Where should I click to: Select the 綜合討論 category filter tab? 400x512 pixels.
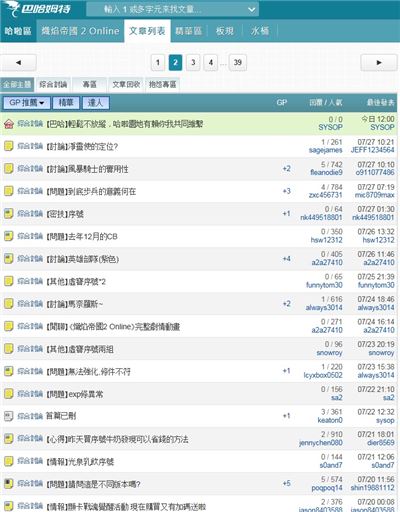(x=53, y=84)
